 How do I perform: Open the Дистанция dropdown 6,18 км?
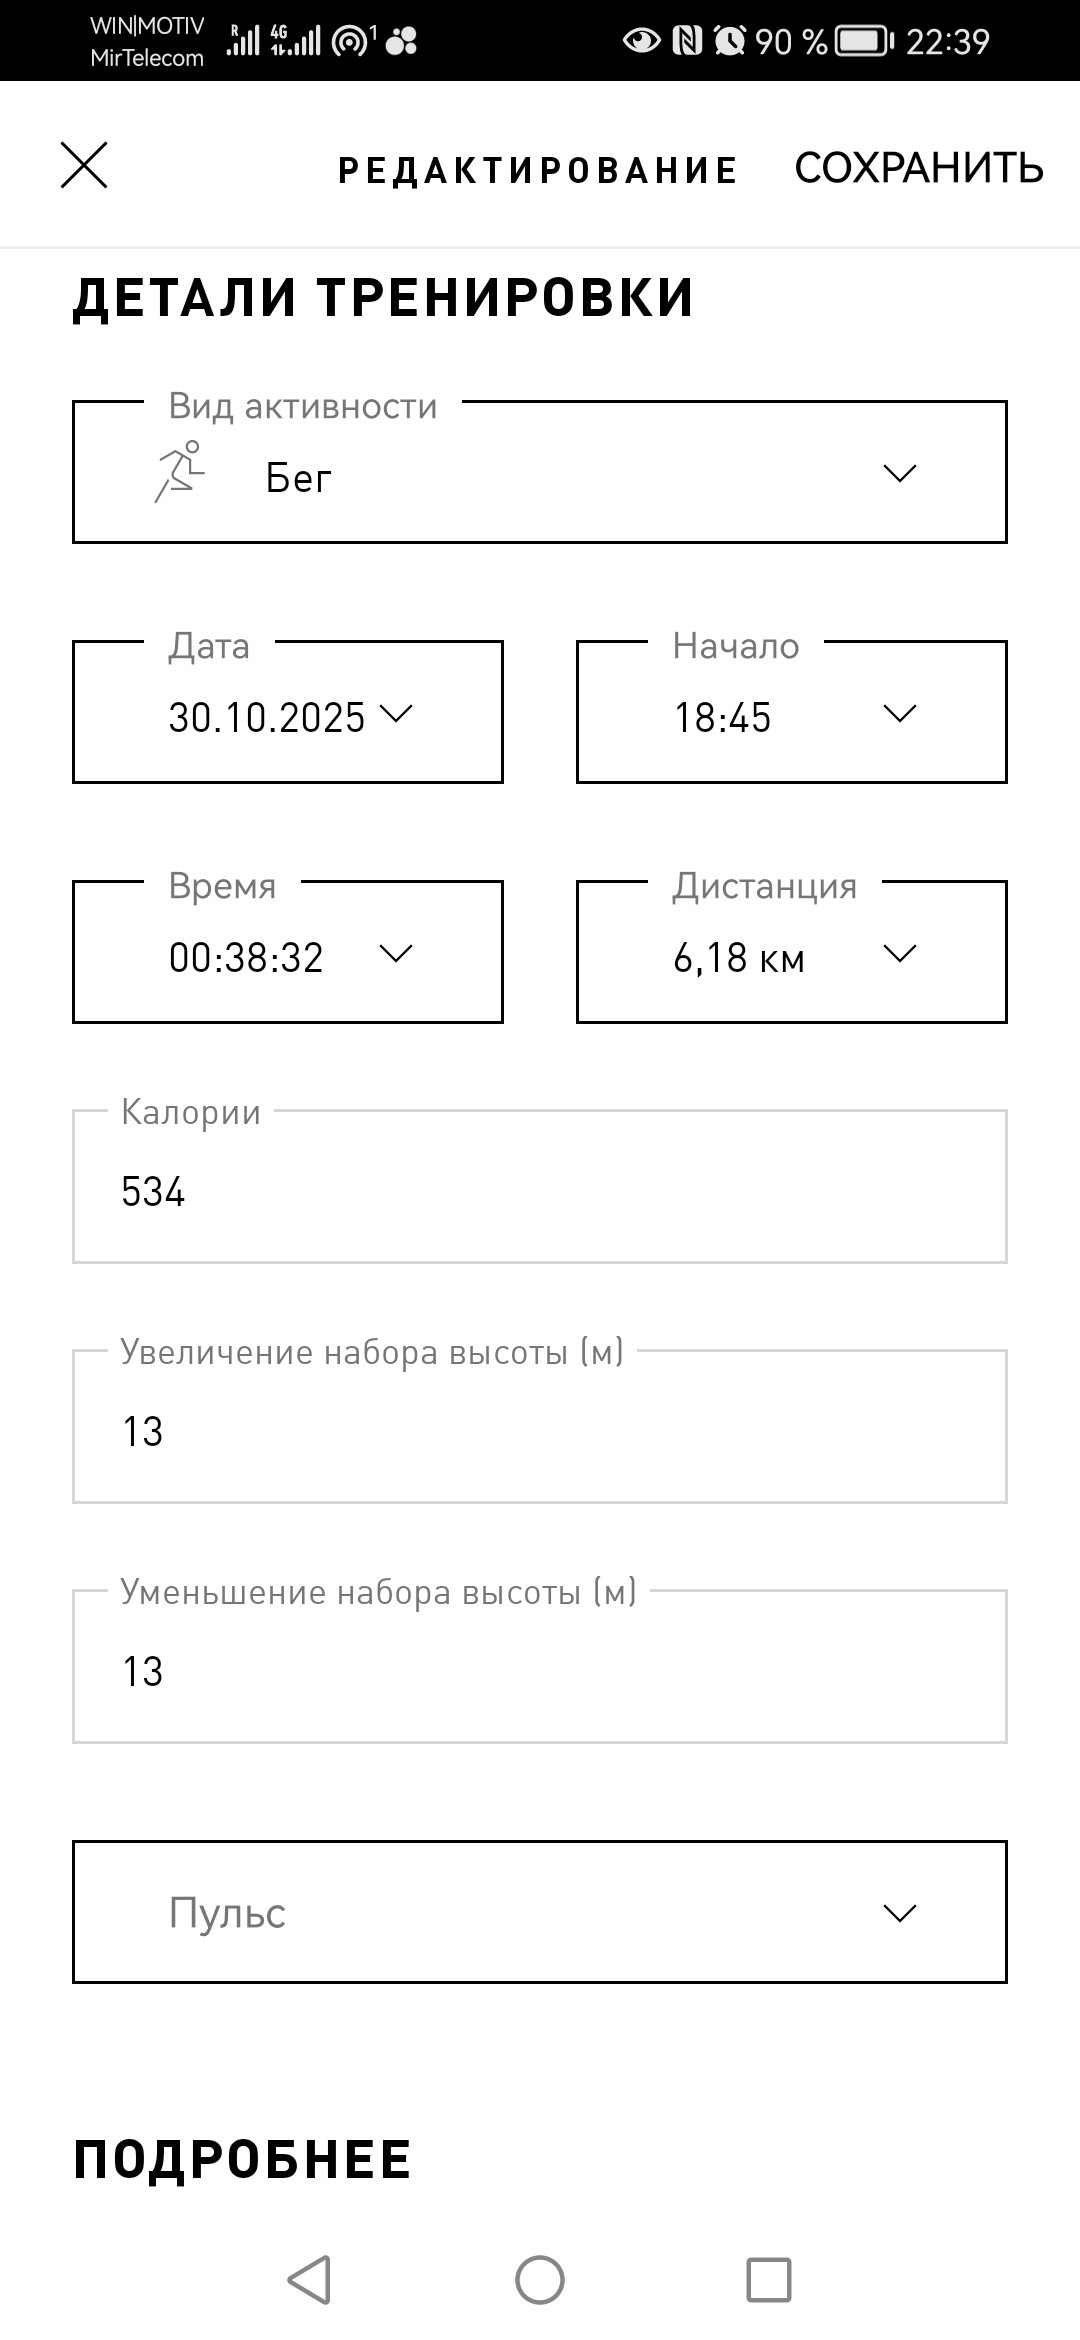pos(792,952)
